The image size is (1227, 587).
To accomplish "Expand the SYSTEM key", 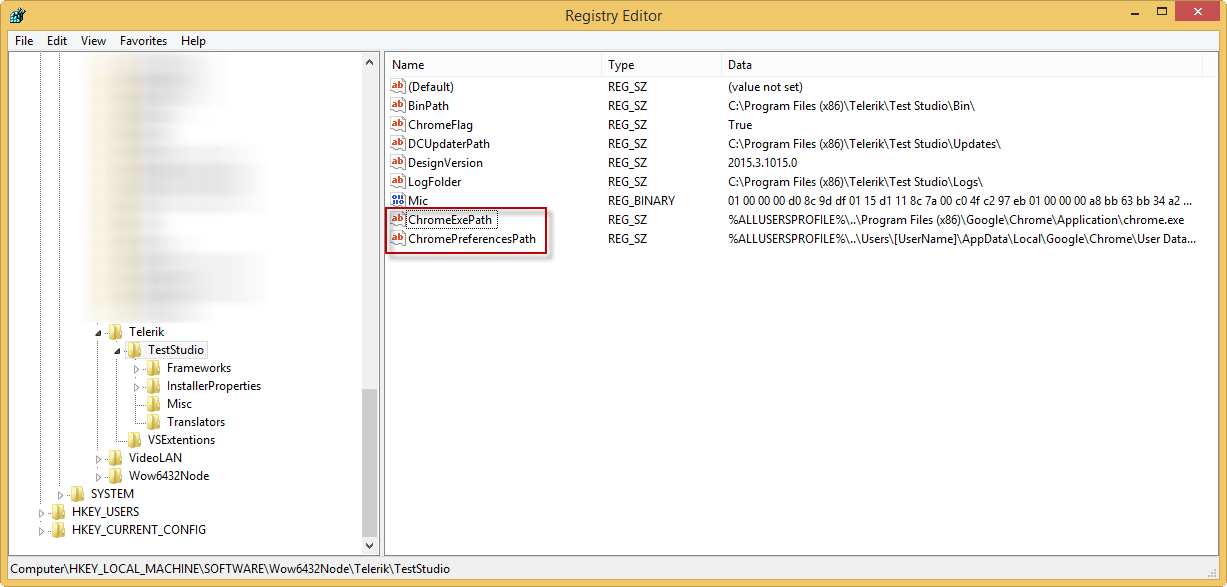I will (x=61, y=494).
